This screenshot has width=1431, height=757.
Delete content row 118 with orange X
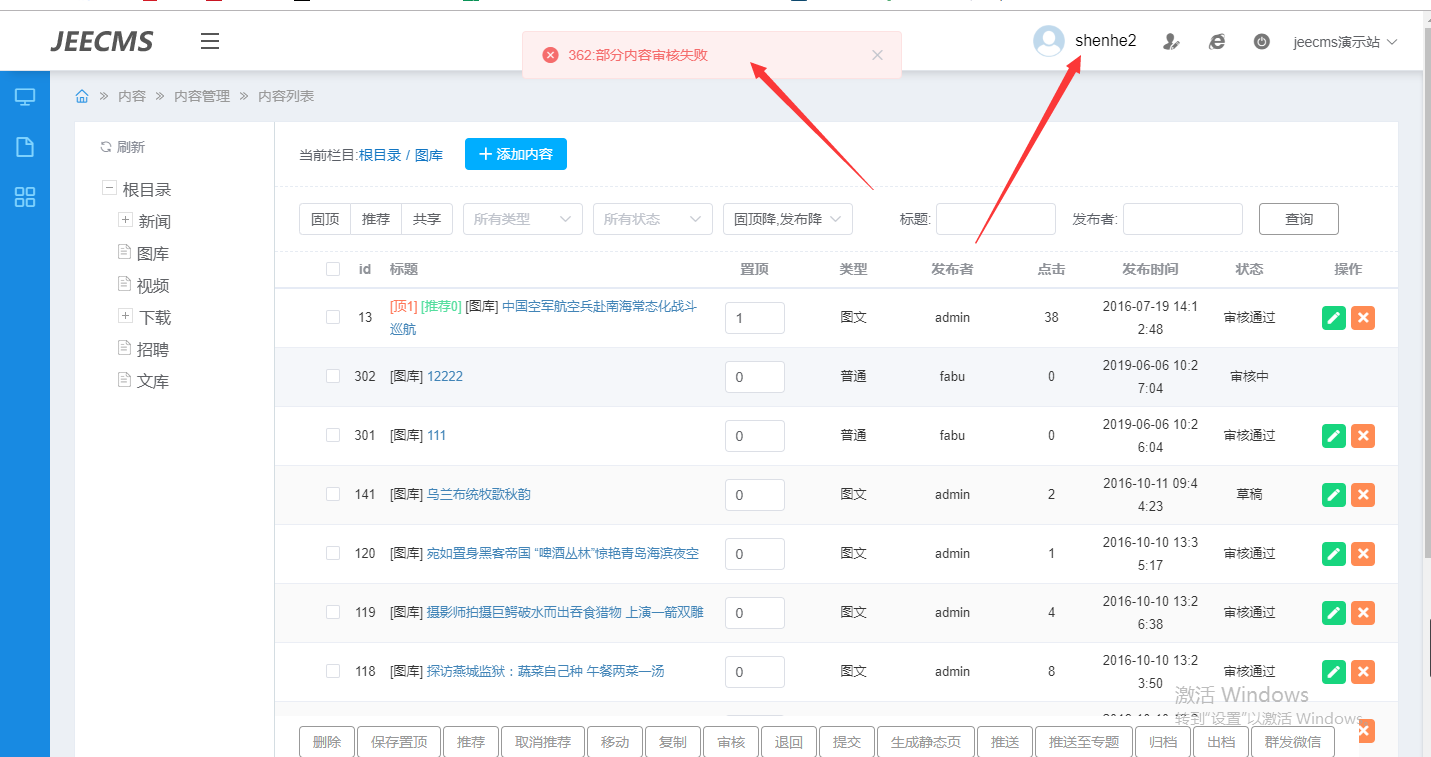[1363, 672]
